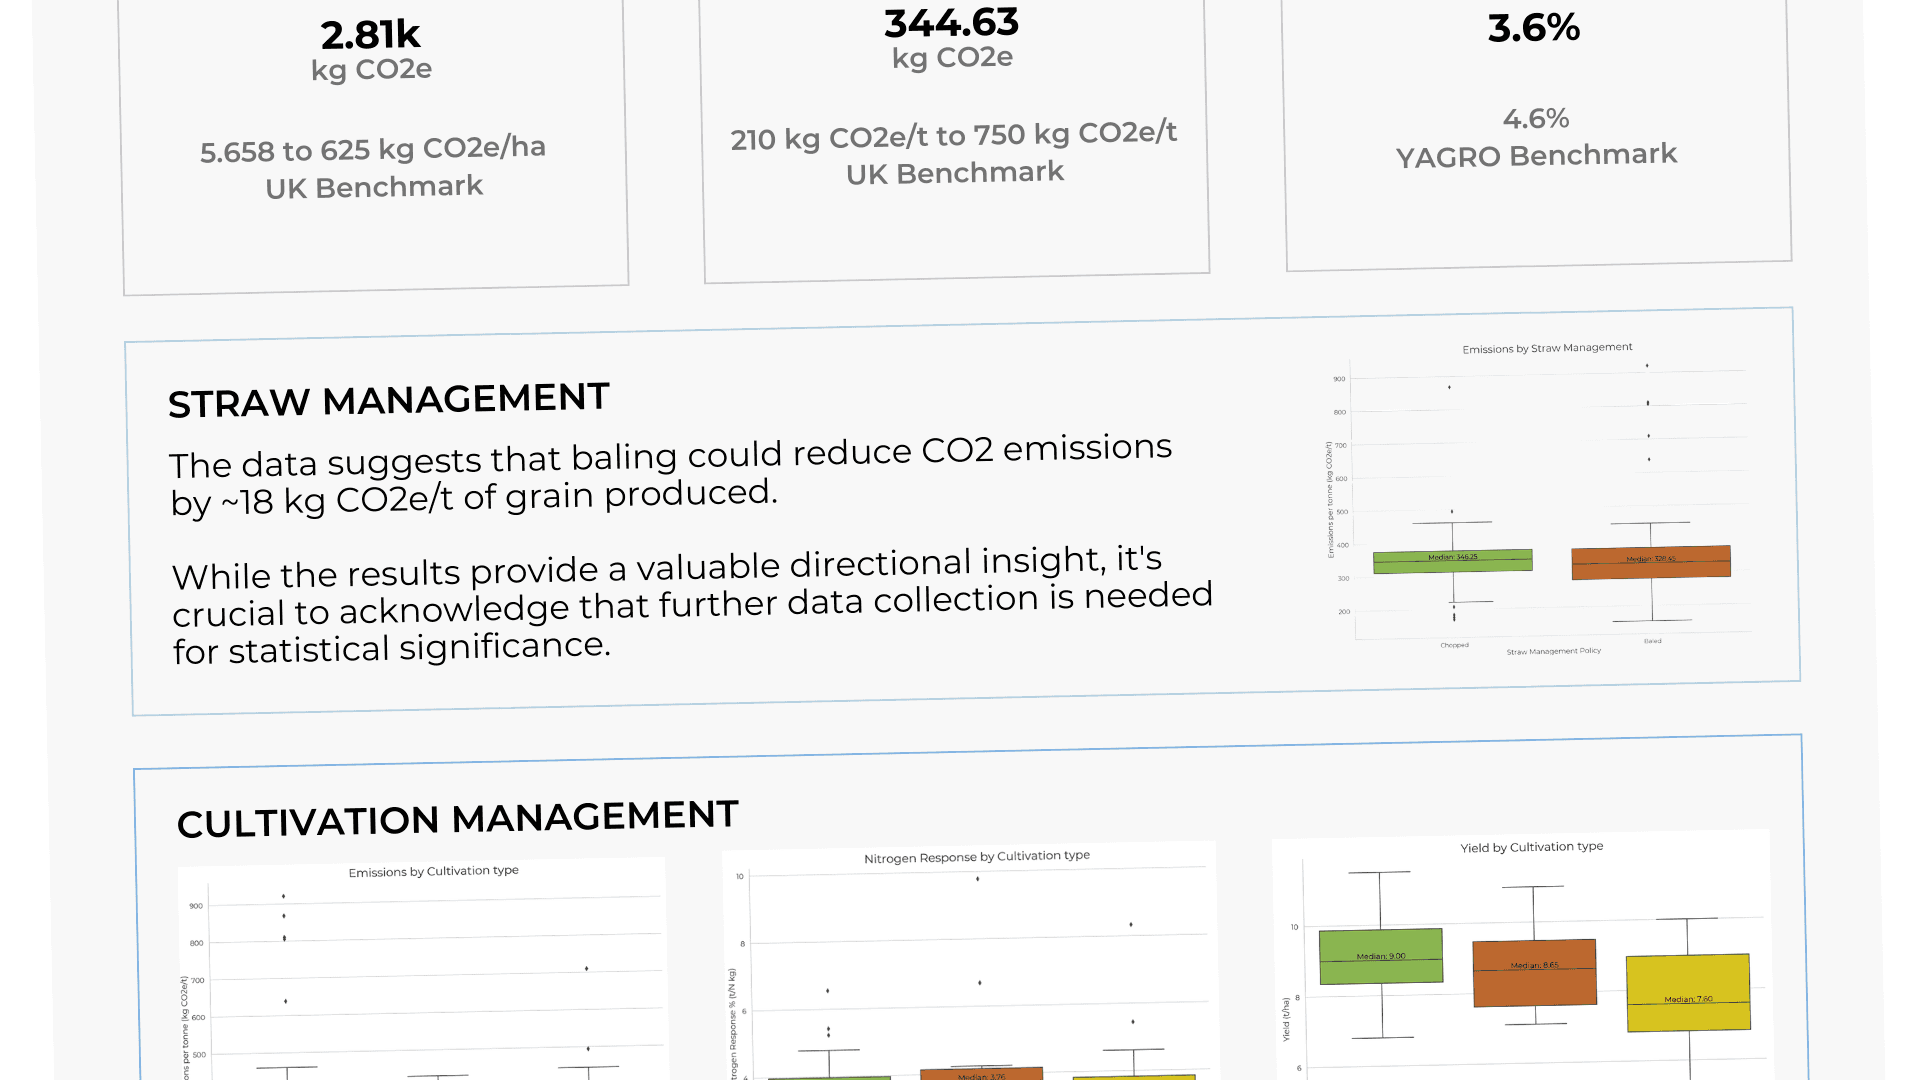Image resolution: width=1920 pixels, height=1080 pixels.
Task: Click the 3.6% metric value
Action: 1534,28
